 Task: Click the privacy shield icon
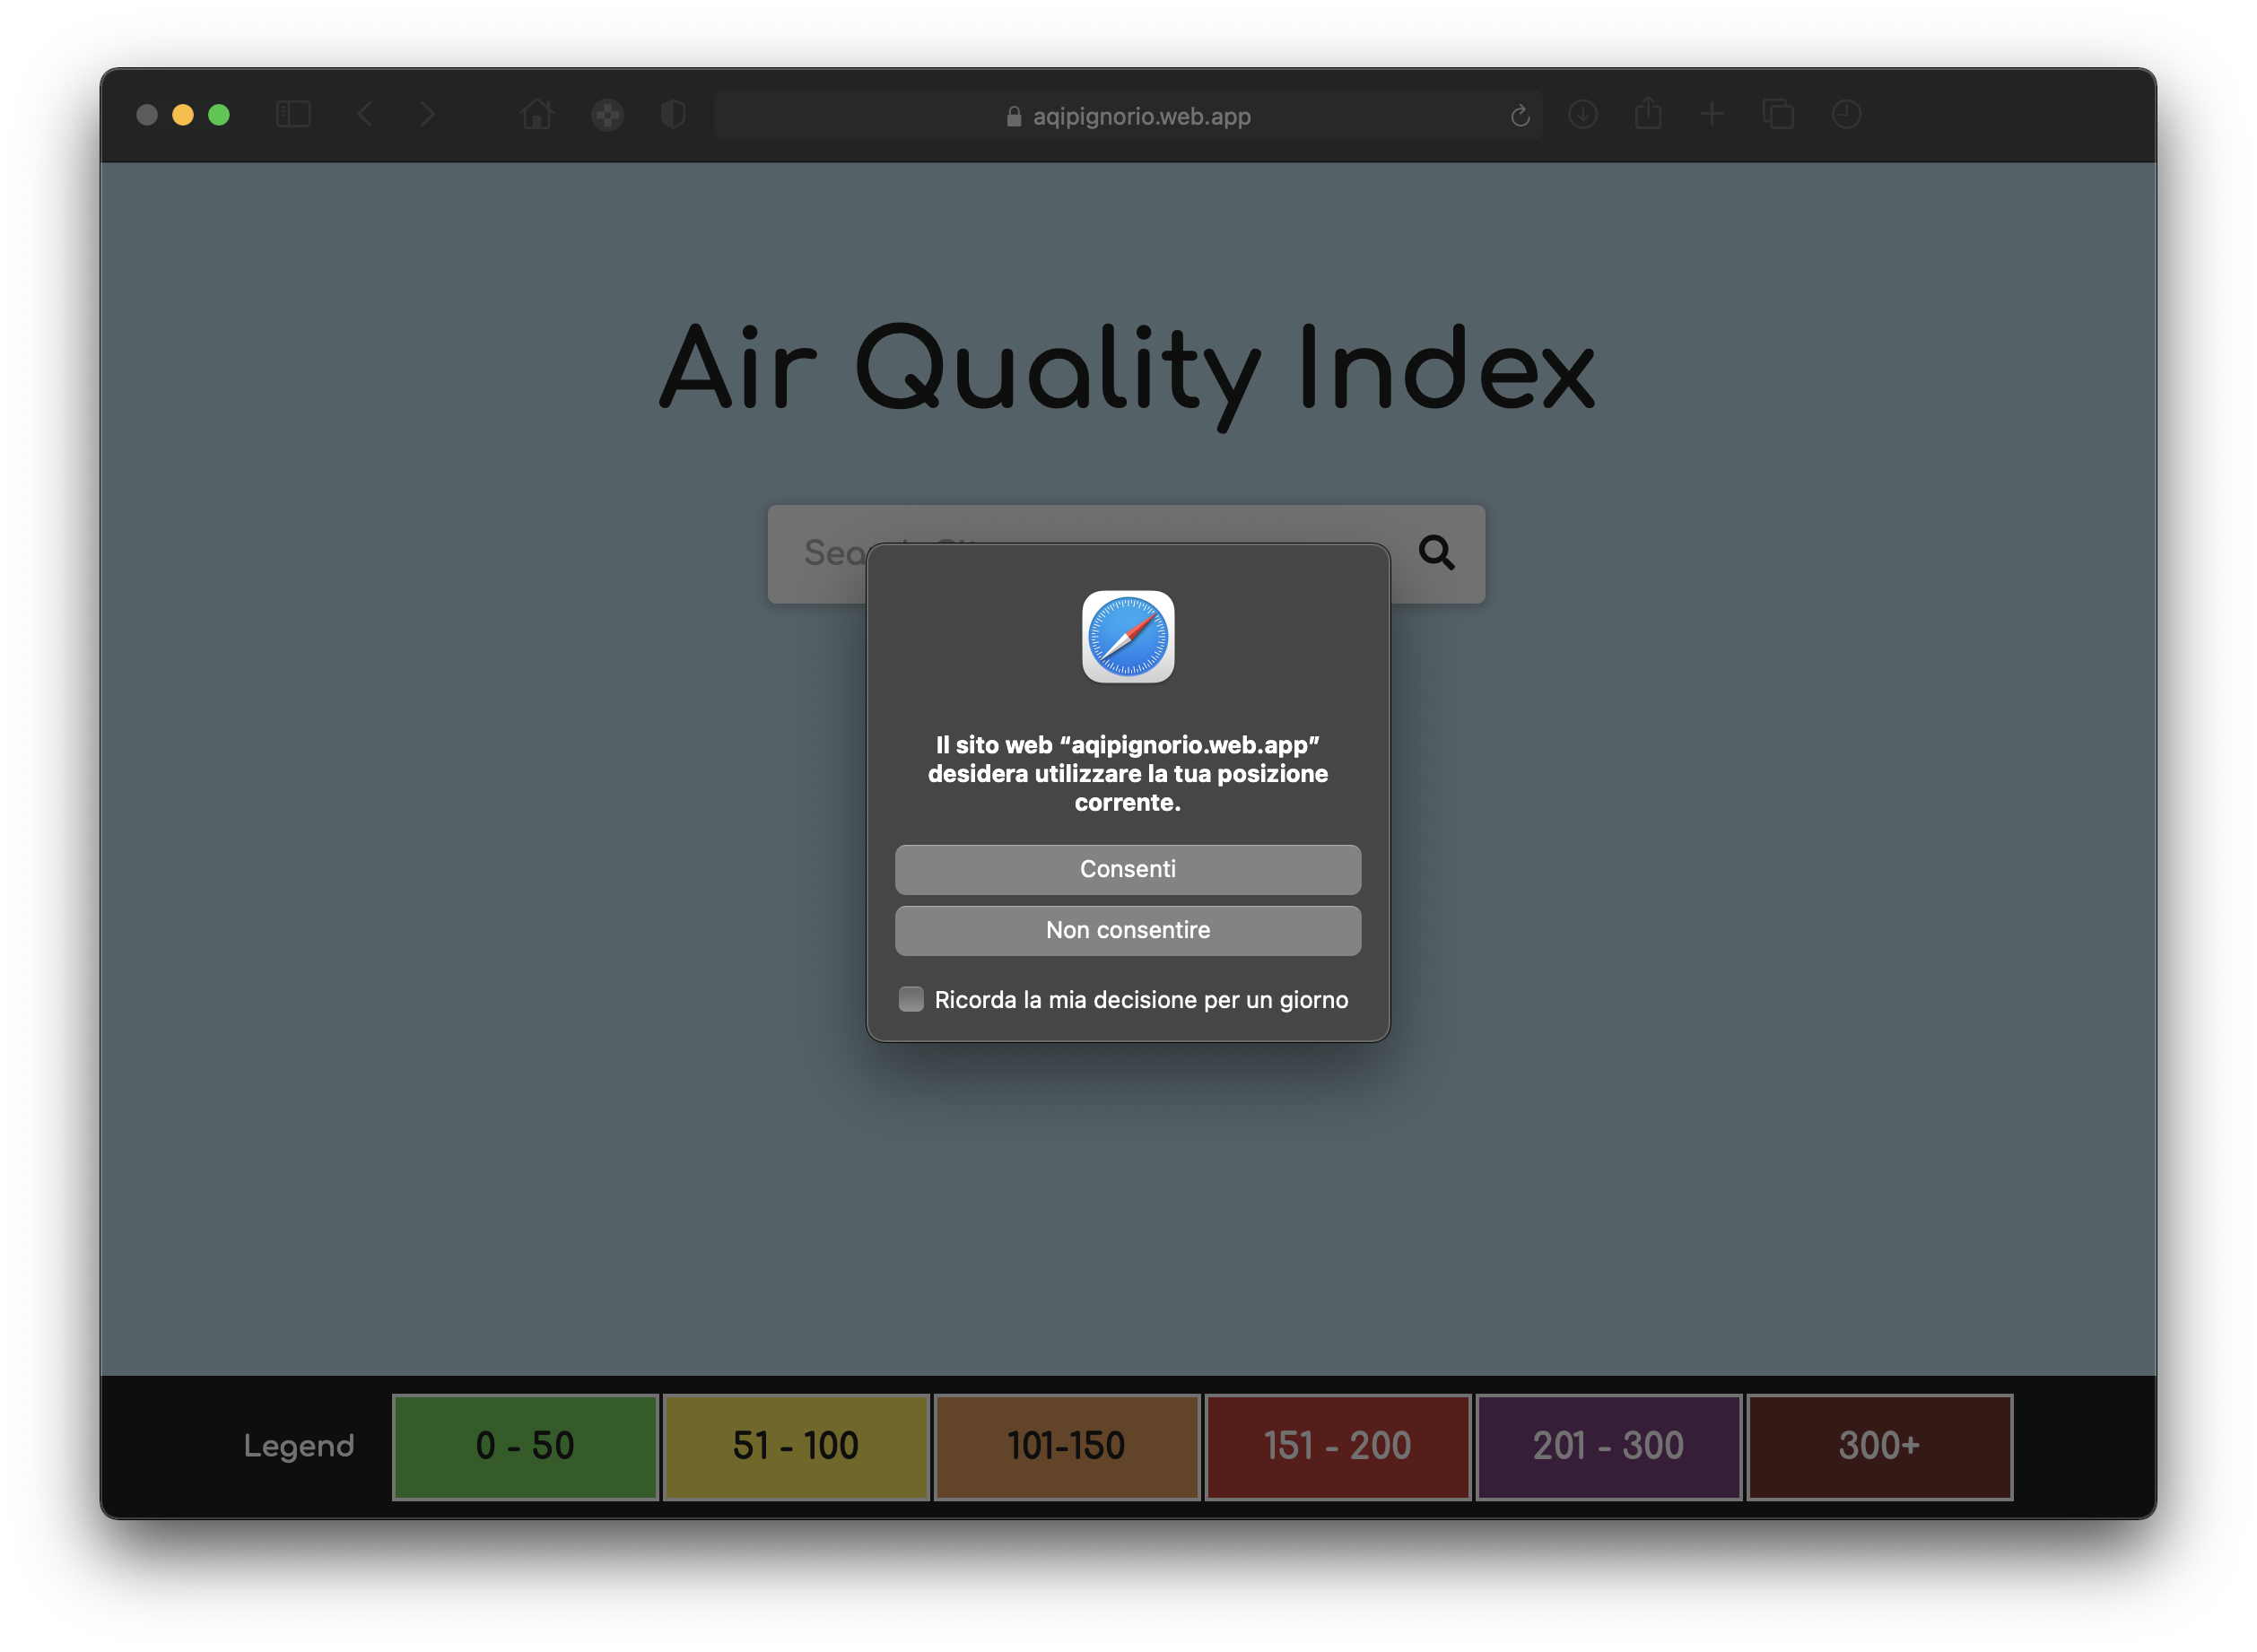pyautogui.click(x=672, y=115)
